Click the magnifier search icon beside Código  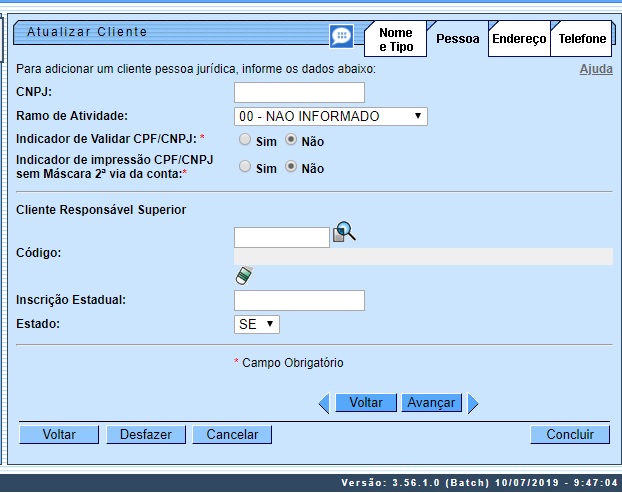[x=344, y=233]
